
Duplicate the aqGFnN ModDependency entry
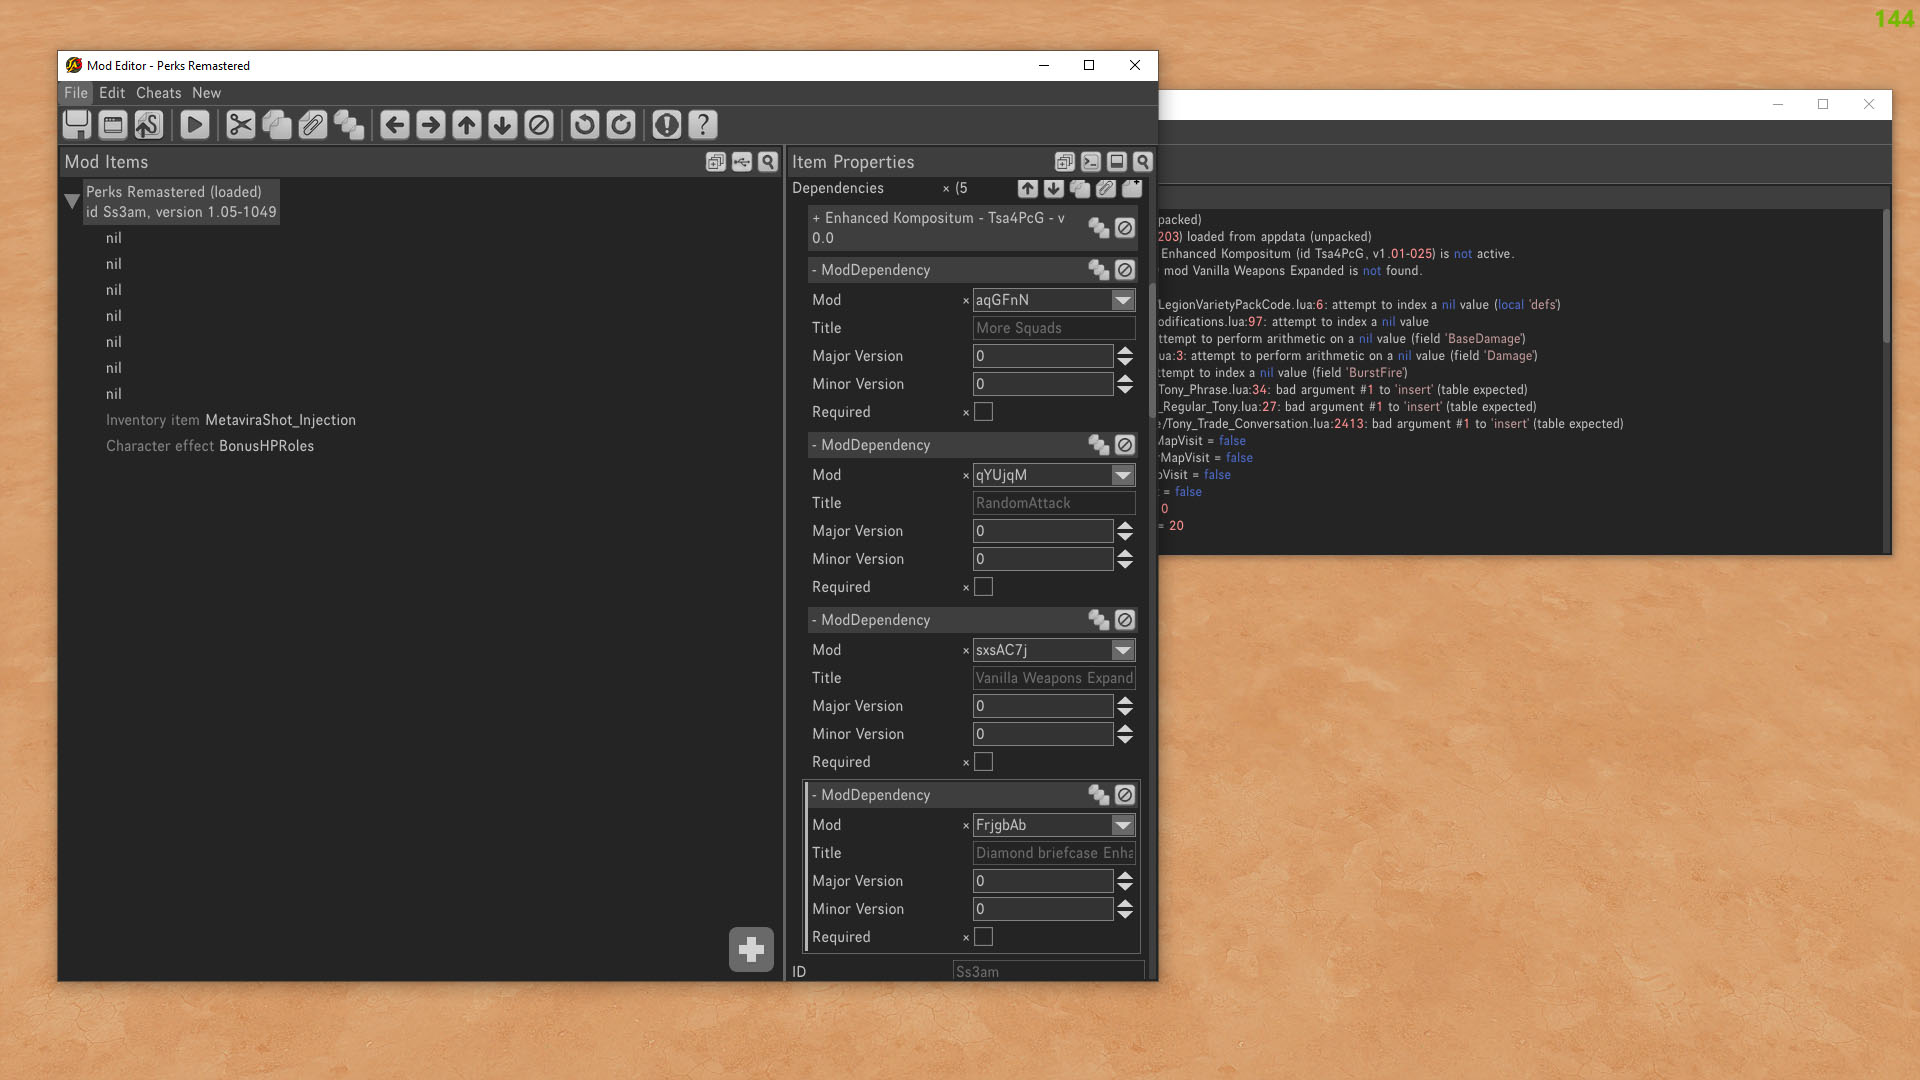[x=1099, y=270]
